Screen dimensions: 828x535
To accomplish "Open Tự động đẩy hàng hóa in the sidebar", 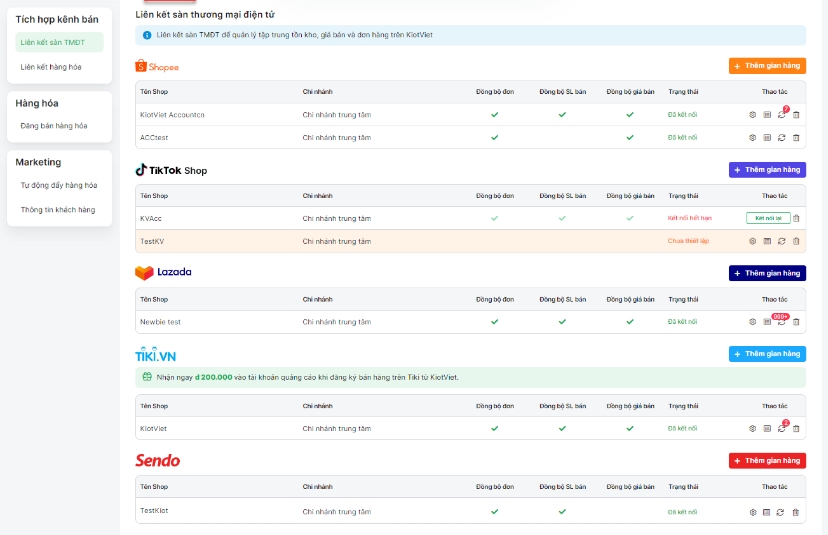I will [59, 185].
